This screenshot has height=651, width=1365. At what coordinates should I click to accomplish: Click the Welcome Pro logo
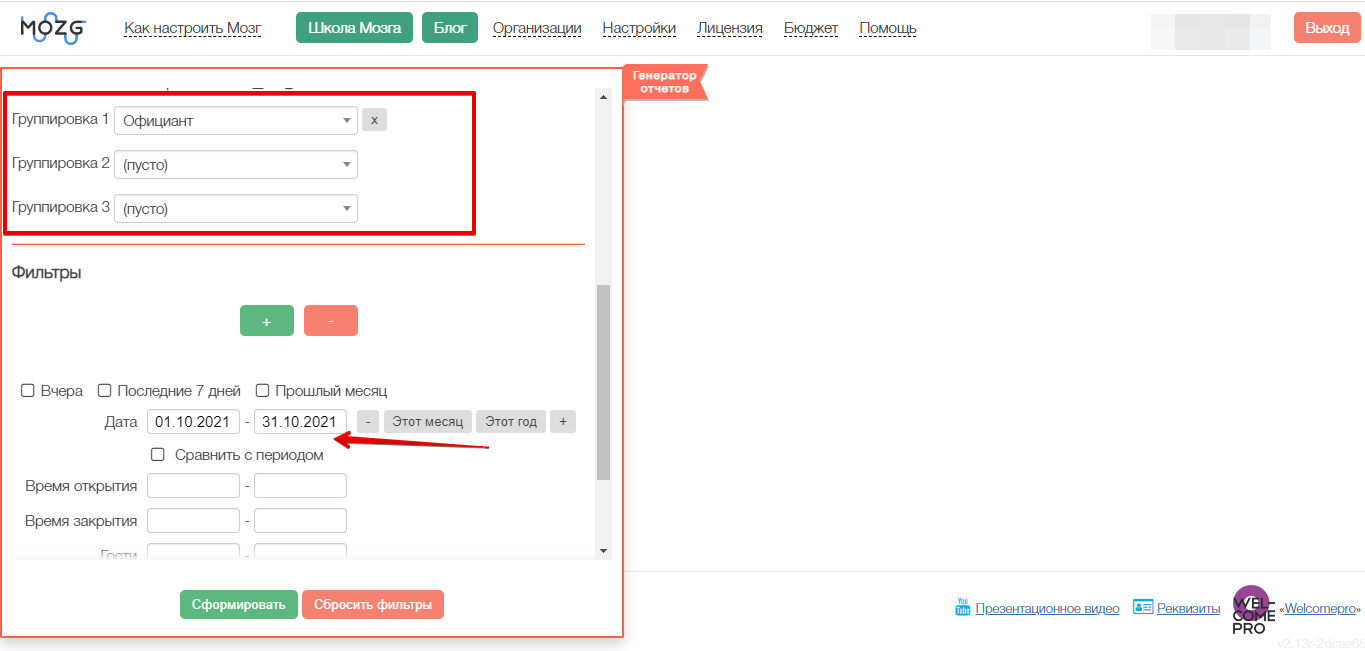pyautogui.click(x=1253, y=609)
